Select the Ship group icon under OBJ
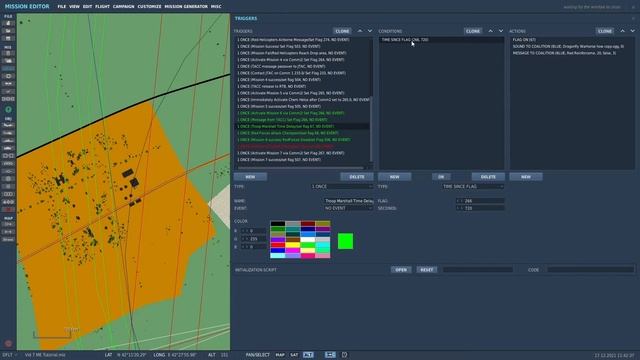Viewport: 640px width, 360px height. coord(8,141)
